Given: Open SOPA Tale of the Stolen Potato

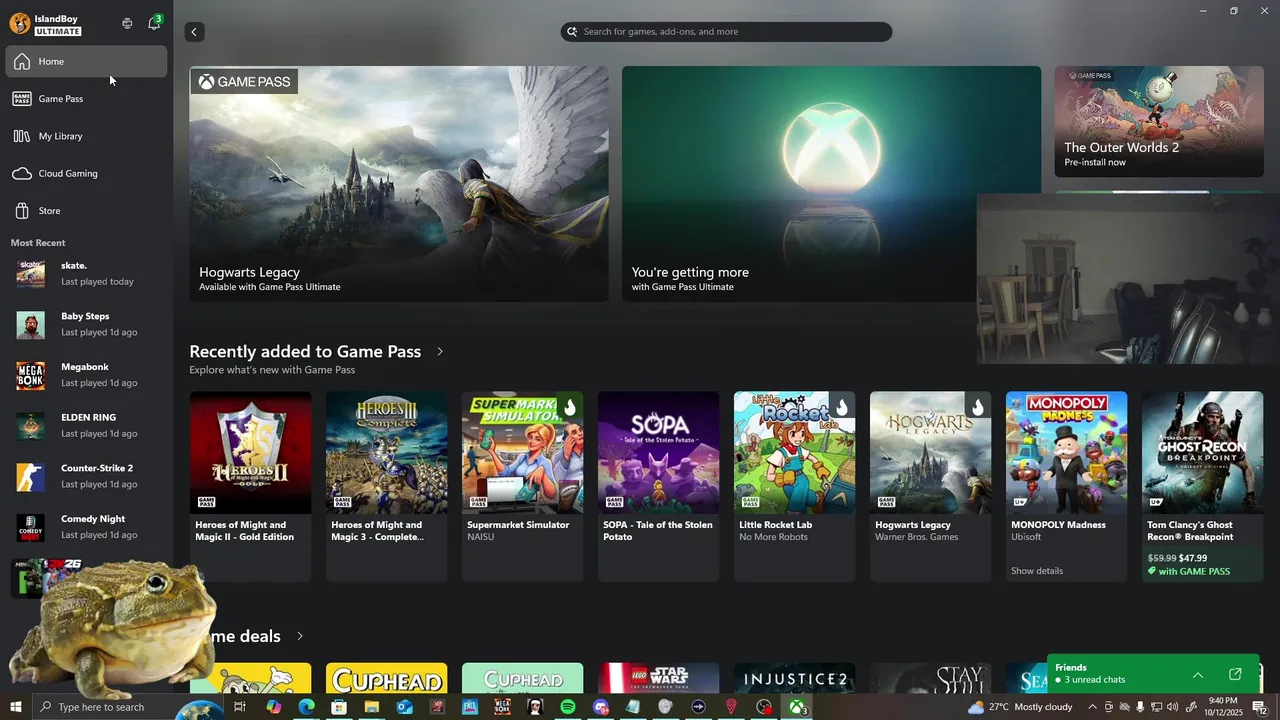Looking at the screenshot, I should pos(659,486).
